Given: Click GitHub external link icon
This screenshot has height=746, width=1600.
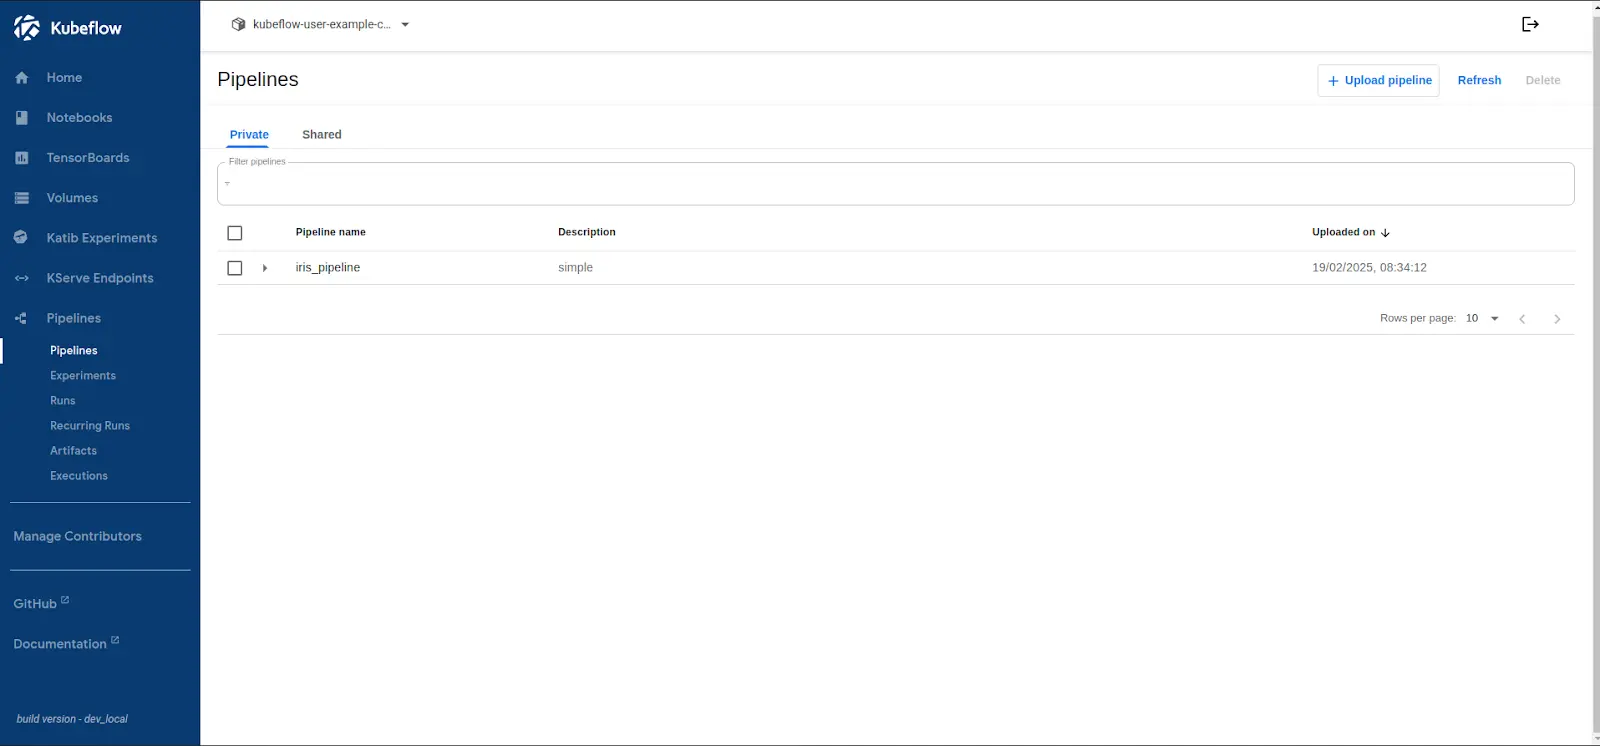Looking at the screenshot, I should tap(65, 600).
